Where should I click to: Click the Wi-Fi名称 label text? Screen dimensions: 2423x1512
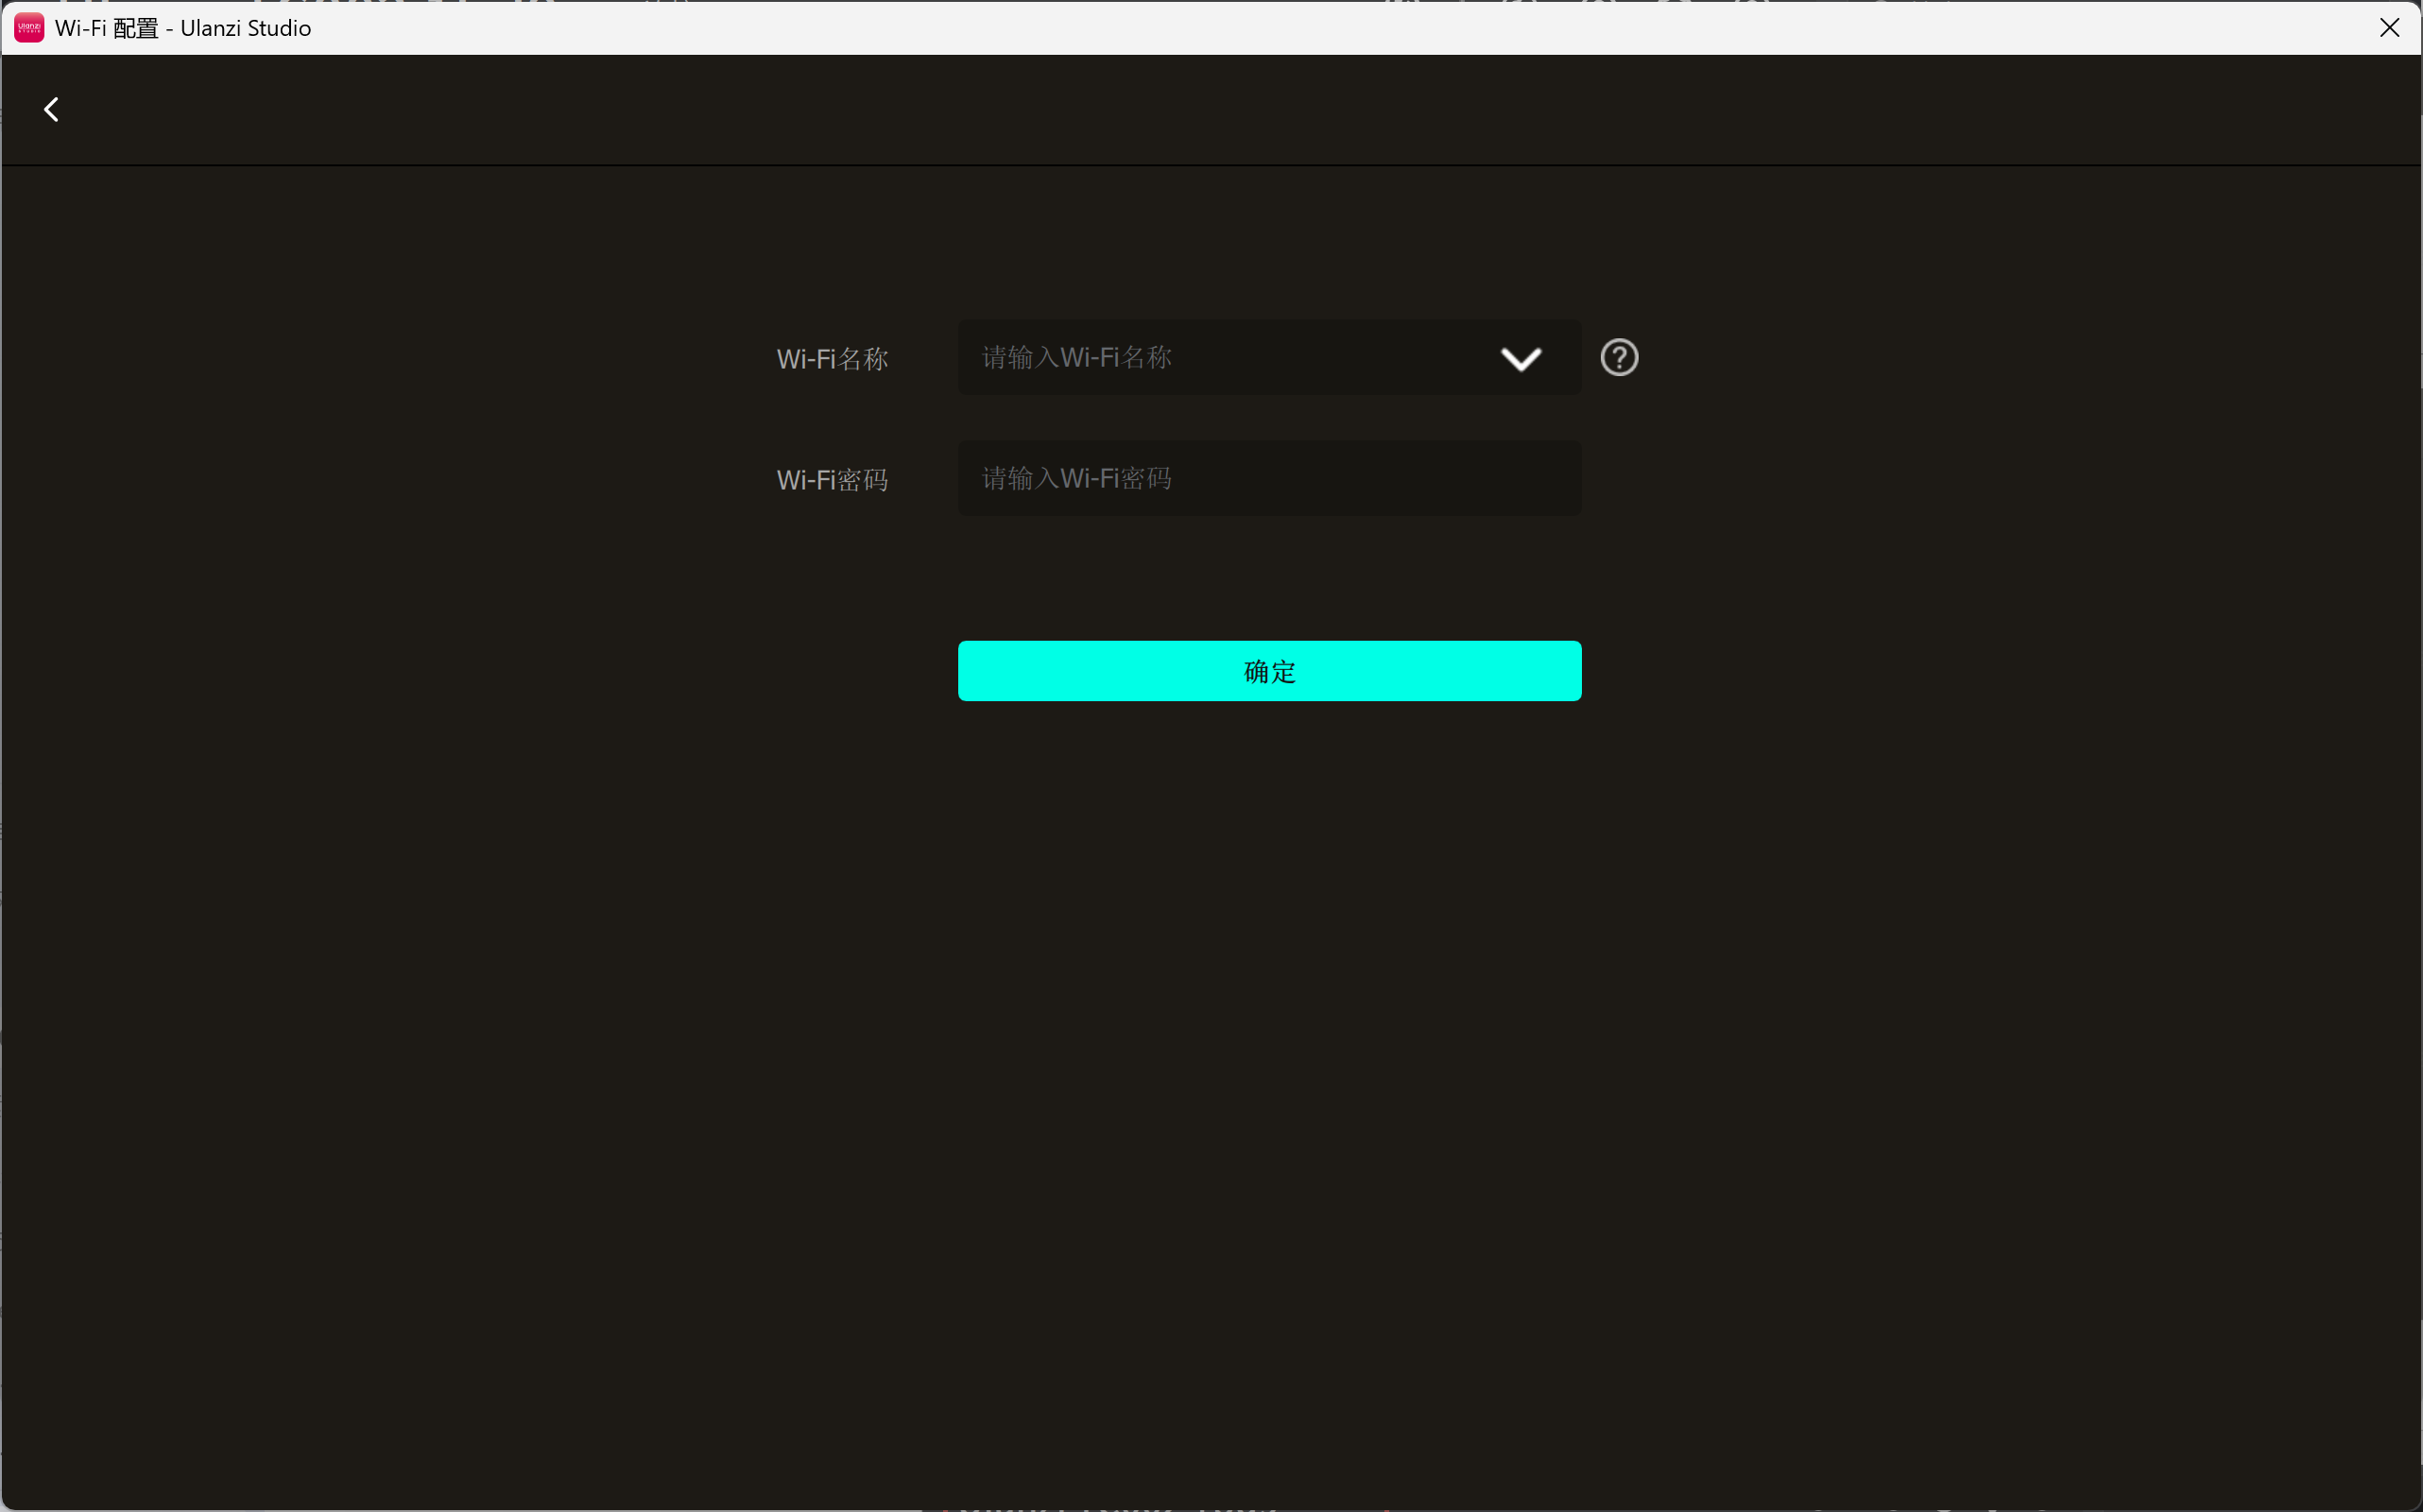[x=832, y=359]
